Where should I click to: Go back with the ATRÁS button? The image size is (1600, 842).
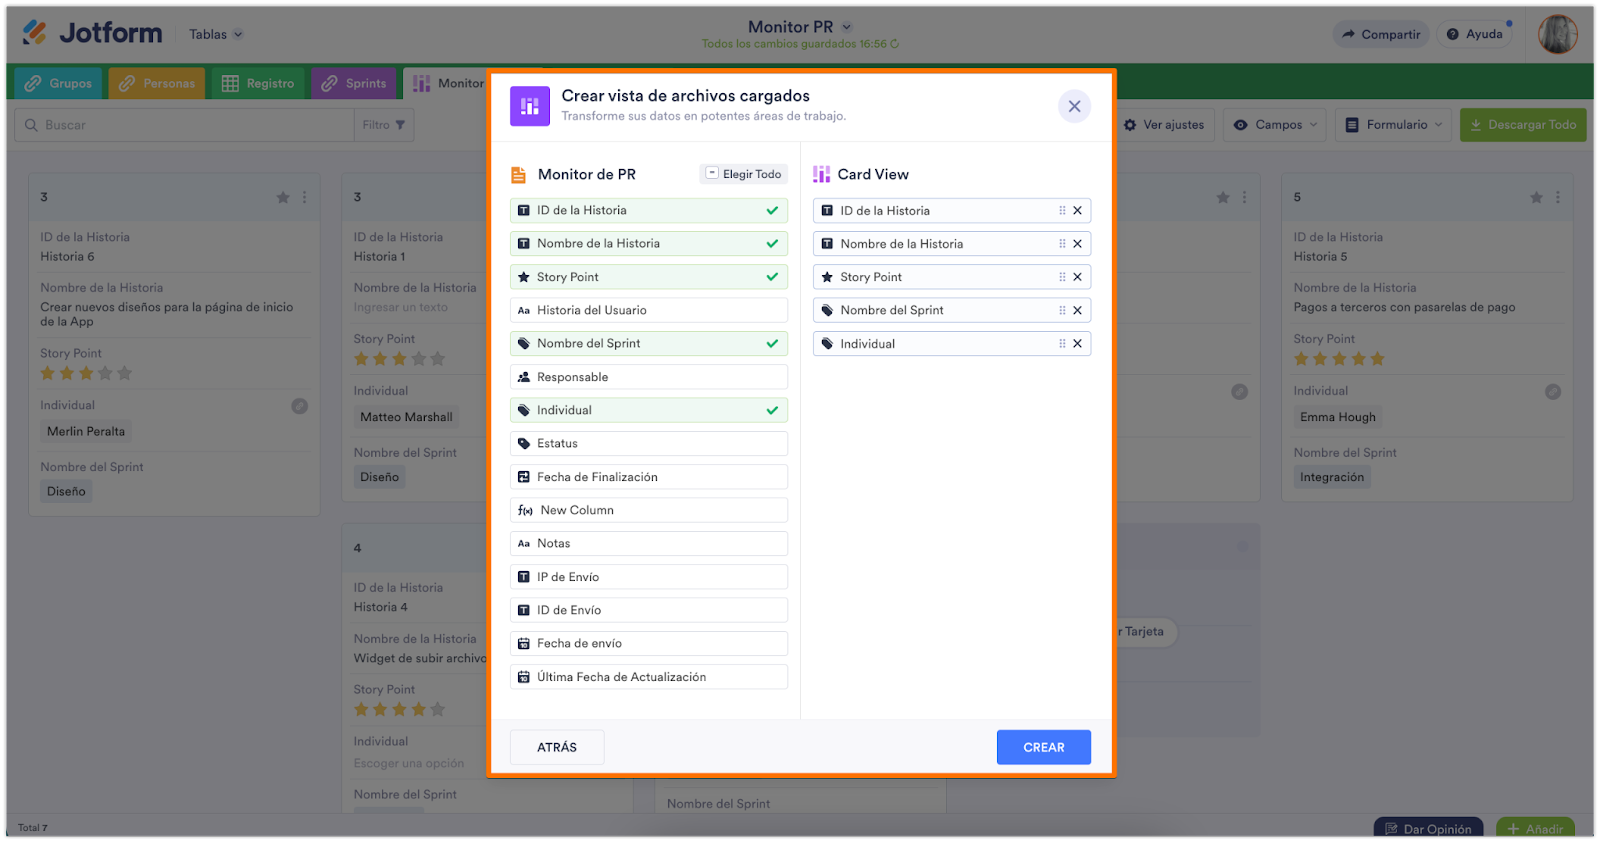click(x=557, y=747)
